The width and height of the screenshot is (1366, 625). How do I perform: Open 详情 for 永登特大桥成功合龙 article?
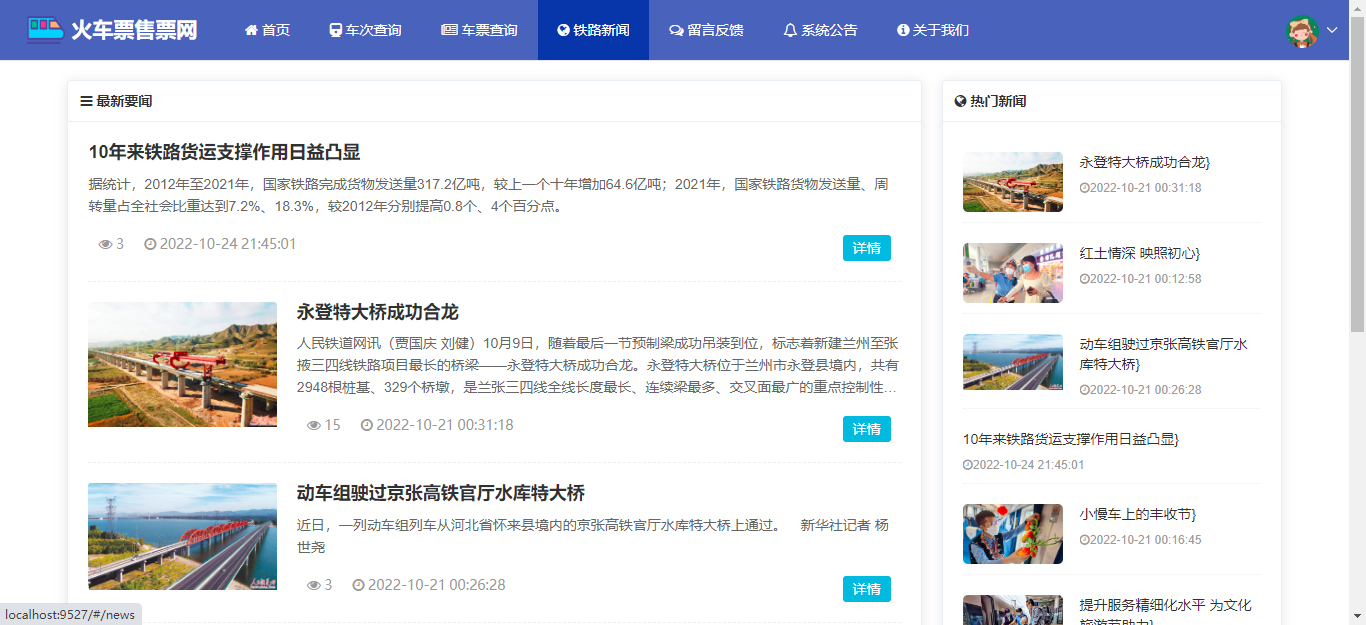pyautogui.click(x=866, y=429)
